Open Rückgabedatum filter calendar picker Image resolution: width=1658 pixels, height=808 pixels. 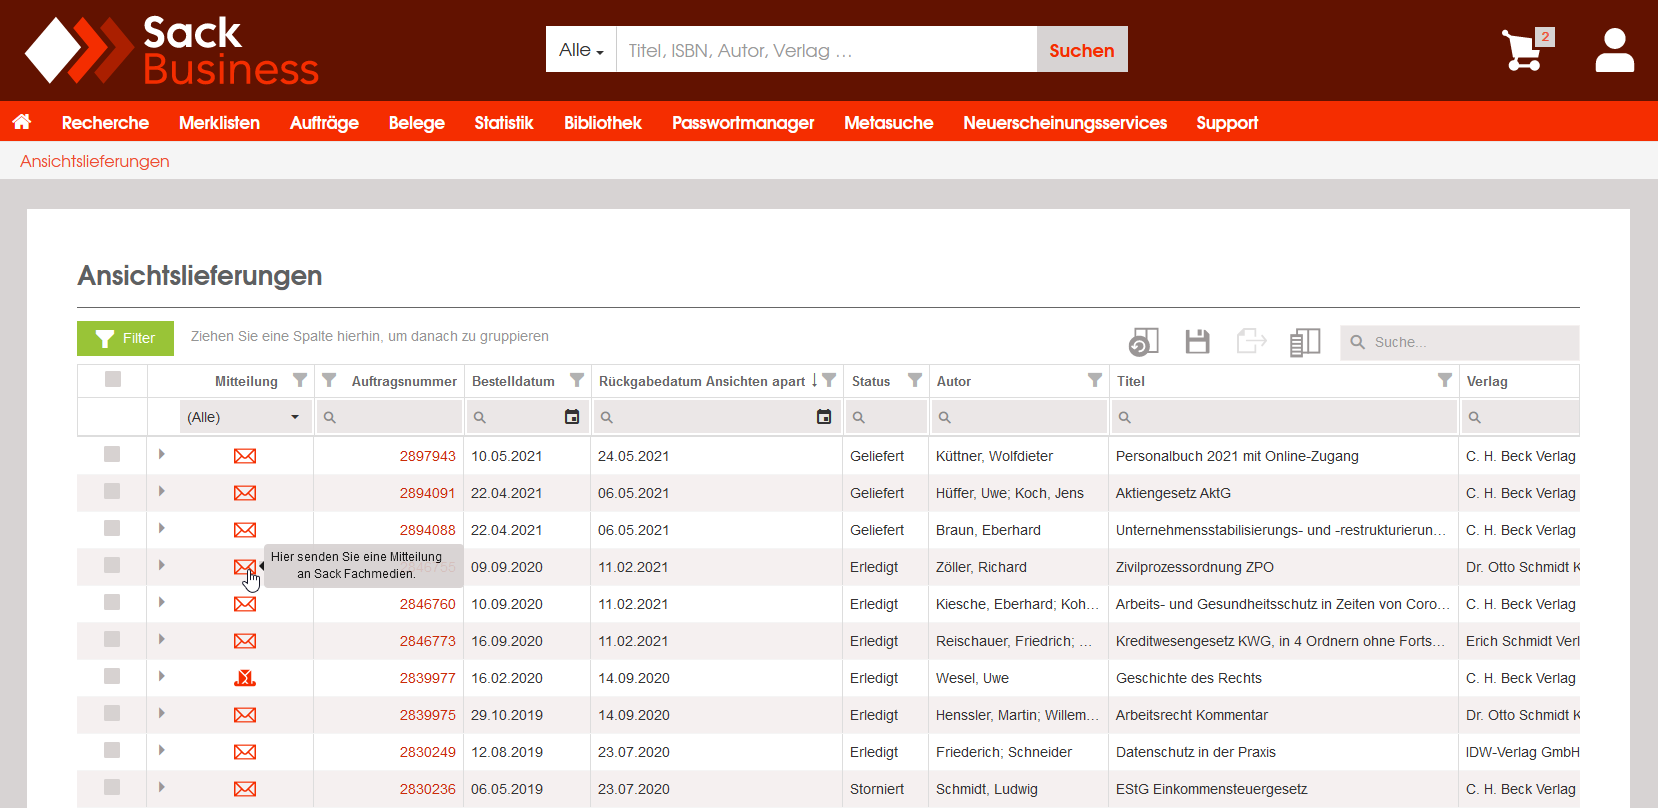pyautogui.click(x=824, y=417)
